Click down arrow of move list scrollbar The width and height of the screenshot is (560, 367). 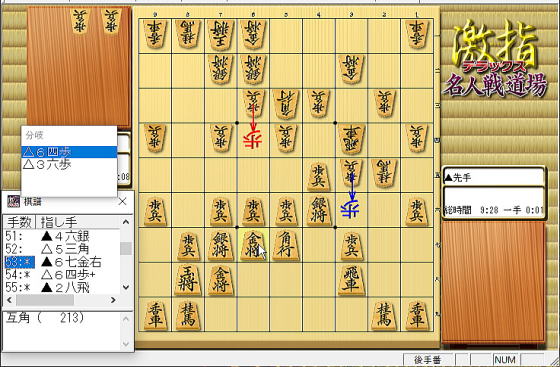pyautogui.click(x=126, y=287)
